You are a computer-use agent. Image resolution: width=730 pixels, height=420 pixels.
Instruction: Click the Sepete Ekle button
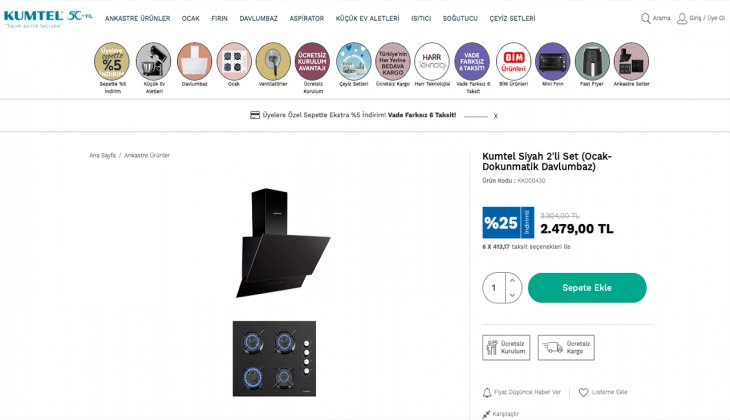pos(587,288)
